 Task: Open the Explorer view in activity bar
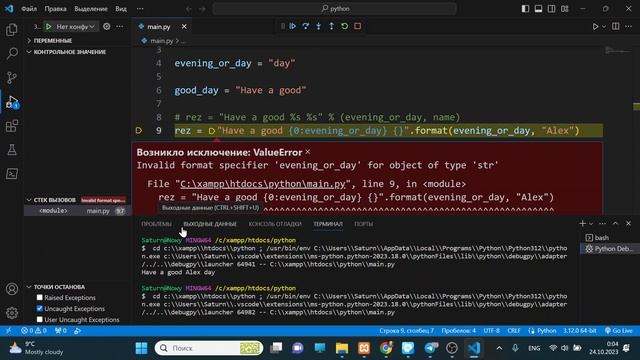12,29
